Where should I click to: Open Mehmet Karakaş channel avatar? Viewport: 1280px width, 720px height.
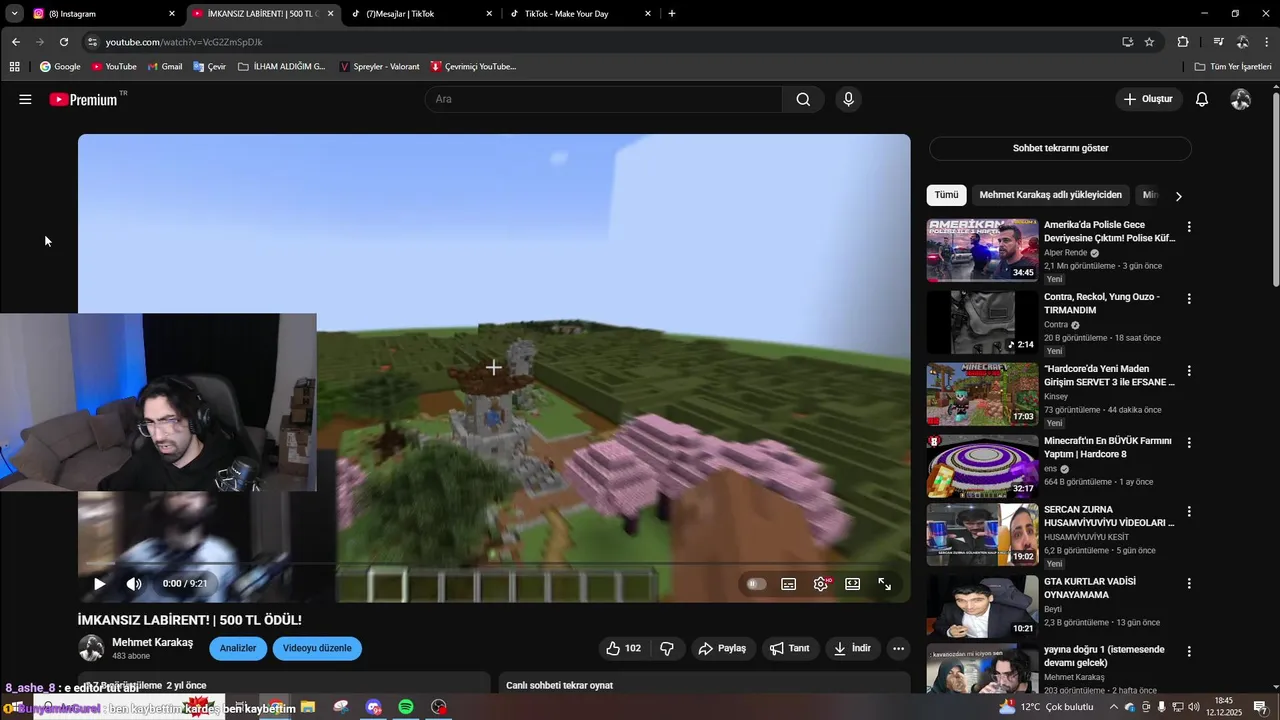click(x=91, y=648)
